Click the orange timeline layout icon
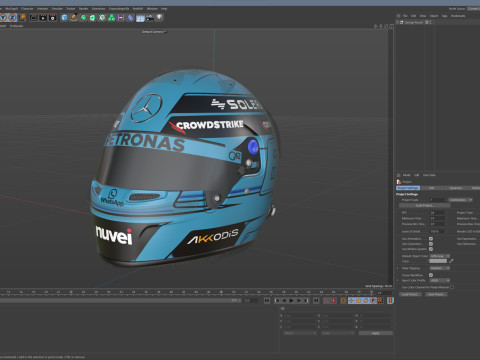The height and width of the screenshot is (360, 480). click(390, 301)
